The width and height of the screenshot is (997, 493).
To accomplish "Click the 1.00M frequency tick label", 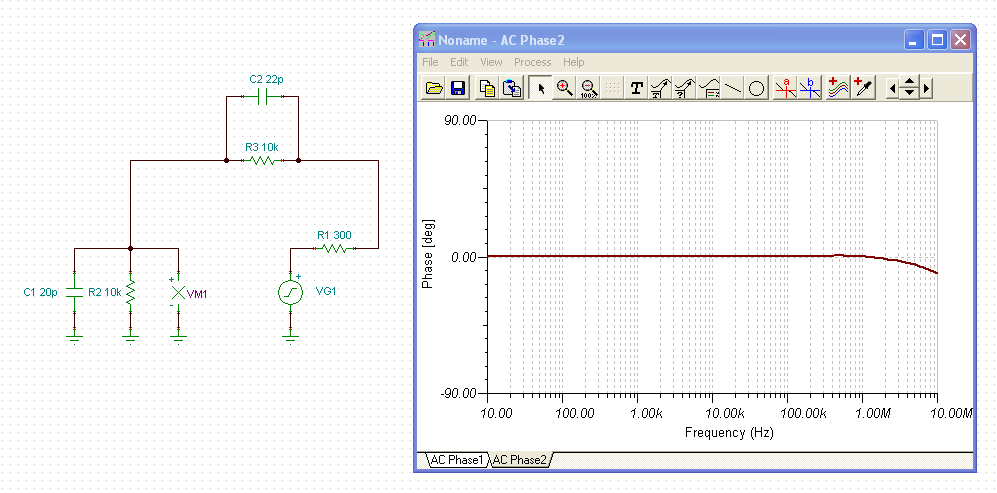I will [872, 413].
